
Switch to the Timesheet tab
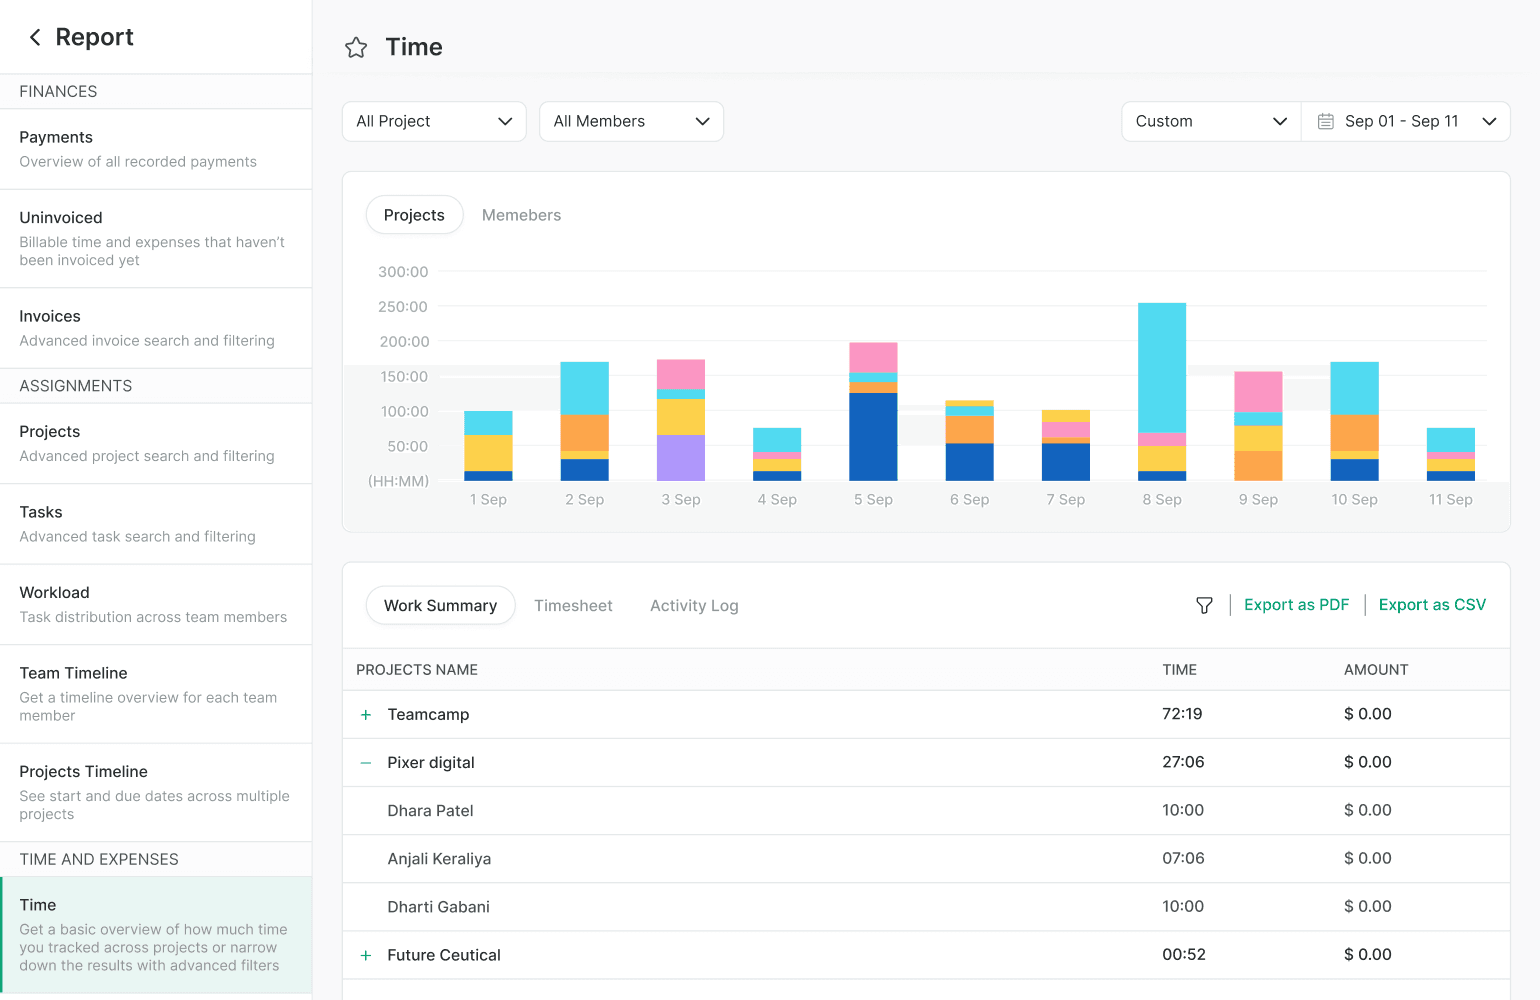573,606
